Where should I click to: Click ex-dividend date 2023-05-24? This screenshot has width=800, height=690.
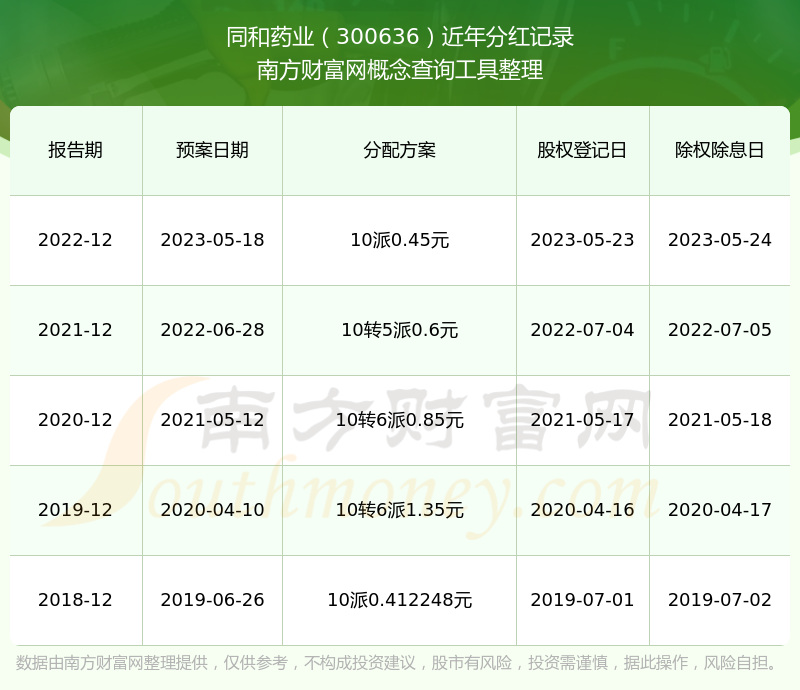pyautogui.click(x=719, y=240)
